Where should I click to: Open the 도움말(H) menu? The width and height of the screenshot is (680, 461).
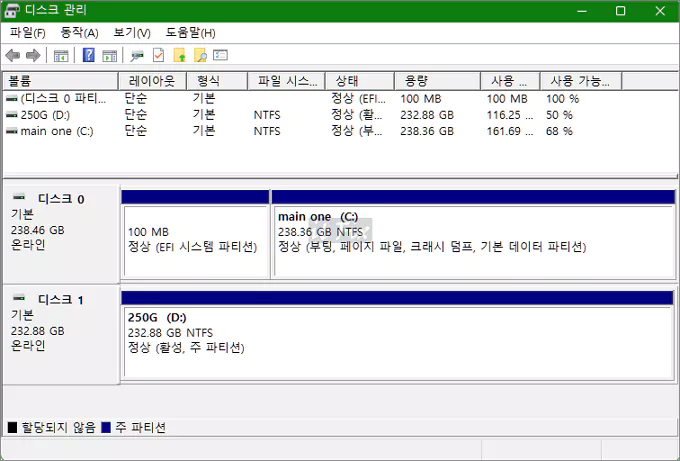pyautogui.click(x=190, y=33)
